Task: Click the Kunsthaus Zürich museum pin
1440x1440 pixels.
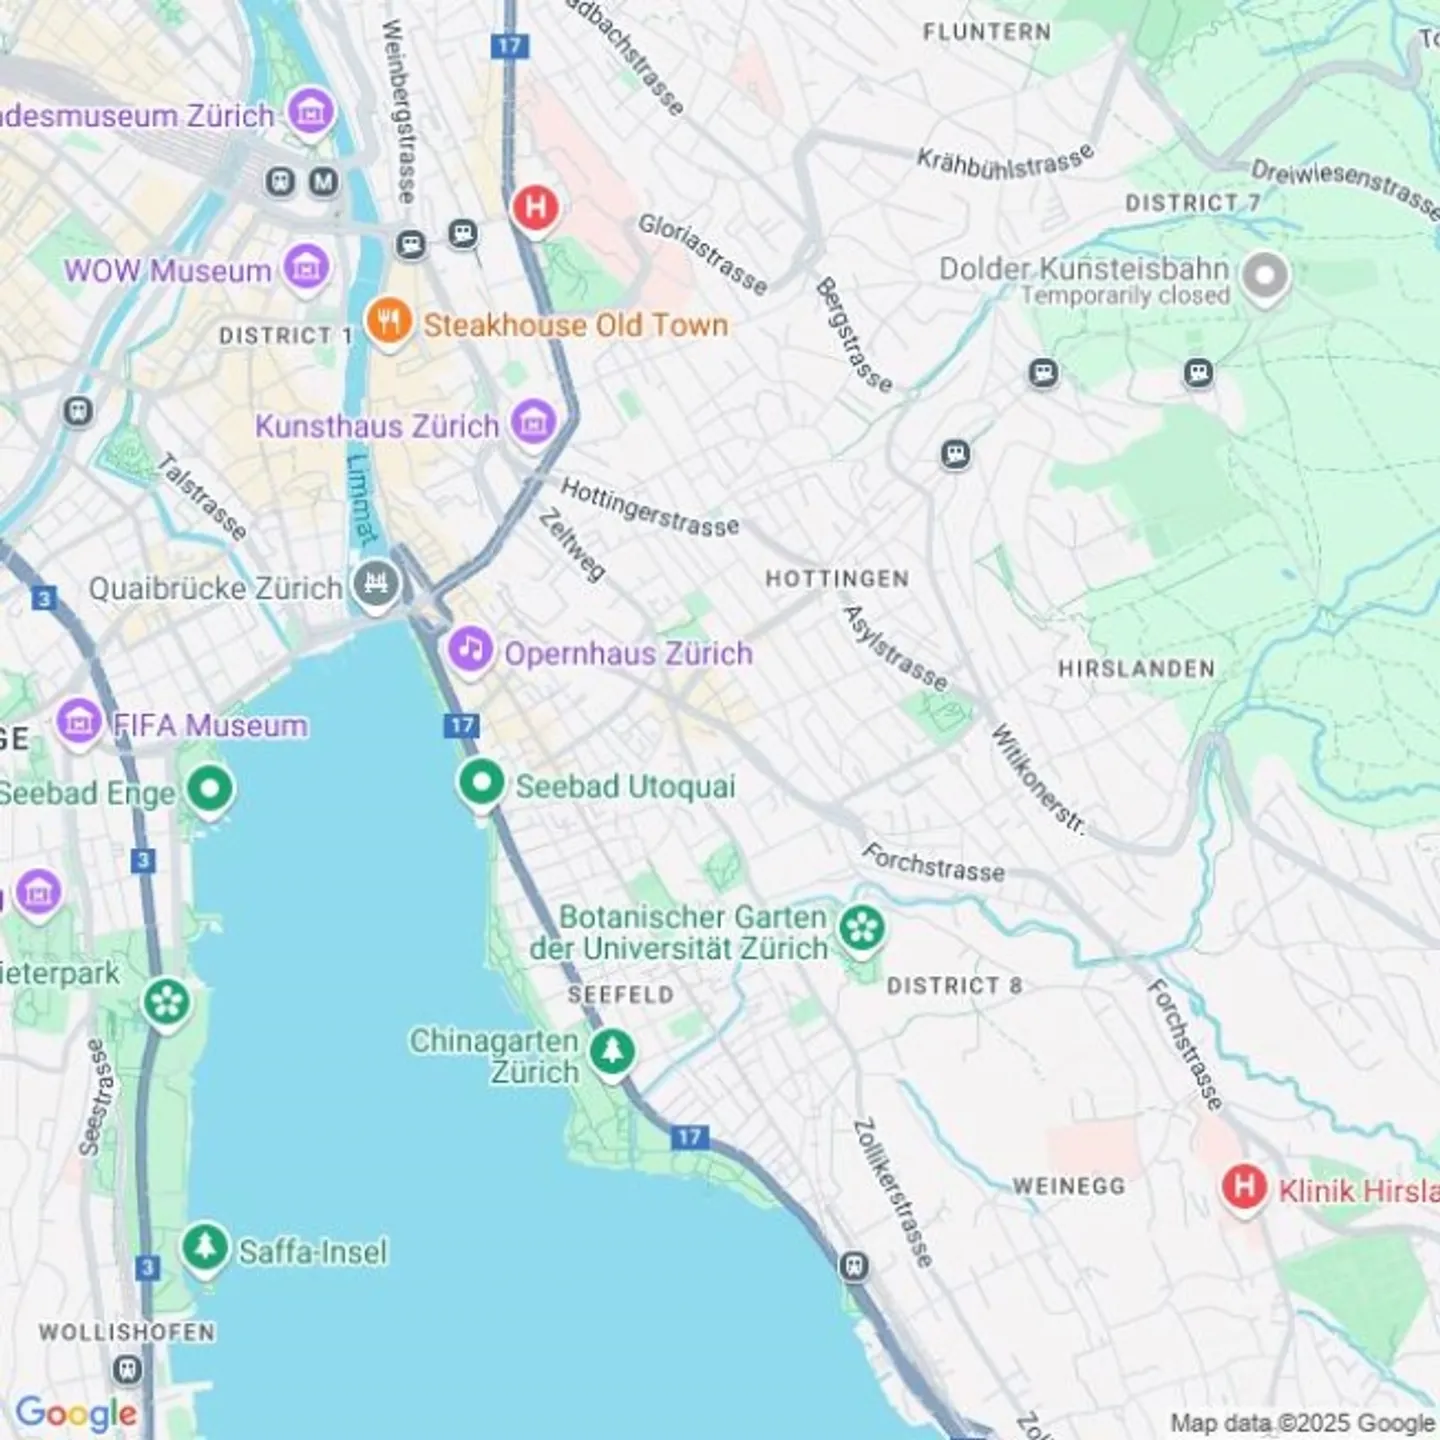Action: coord(533,423)
